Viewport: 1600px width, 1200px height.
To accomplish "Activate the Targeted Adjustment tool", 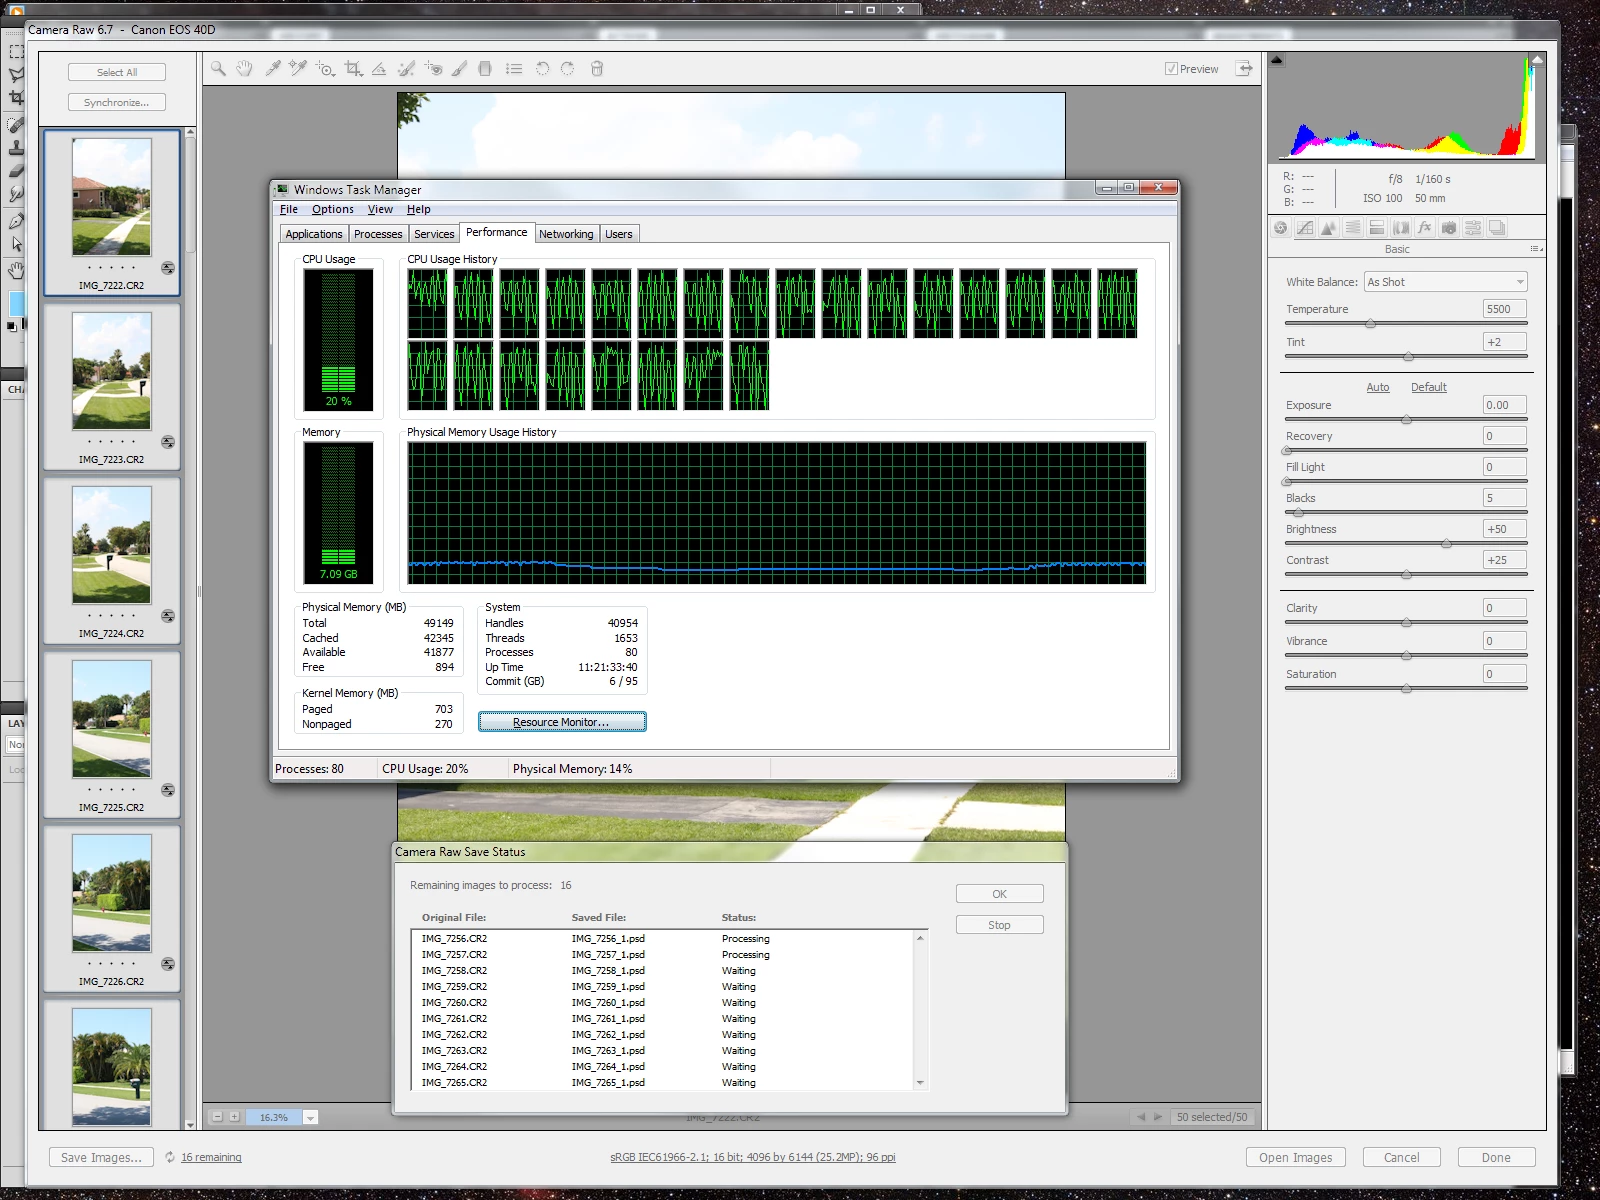I will pos(325,69).
